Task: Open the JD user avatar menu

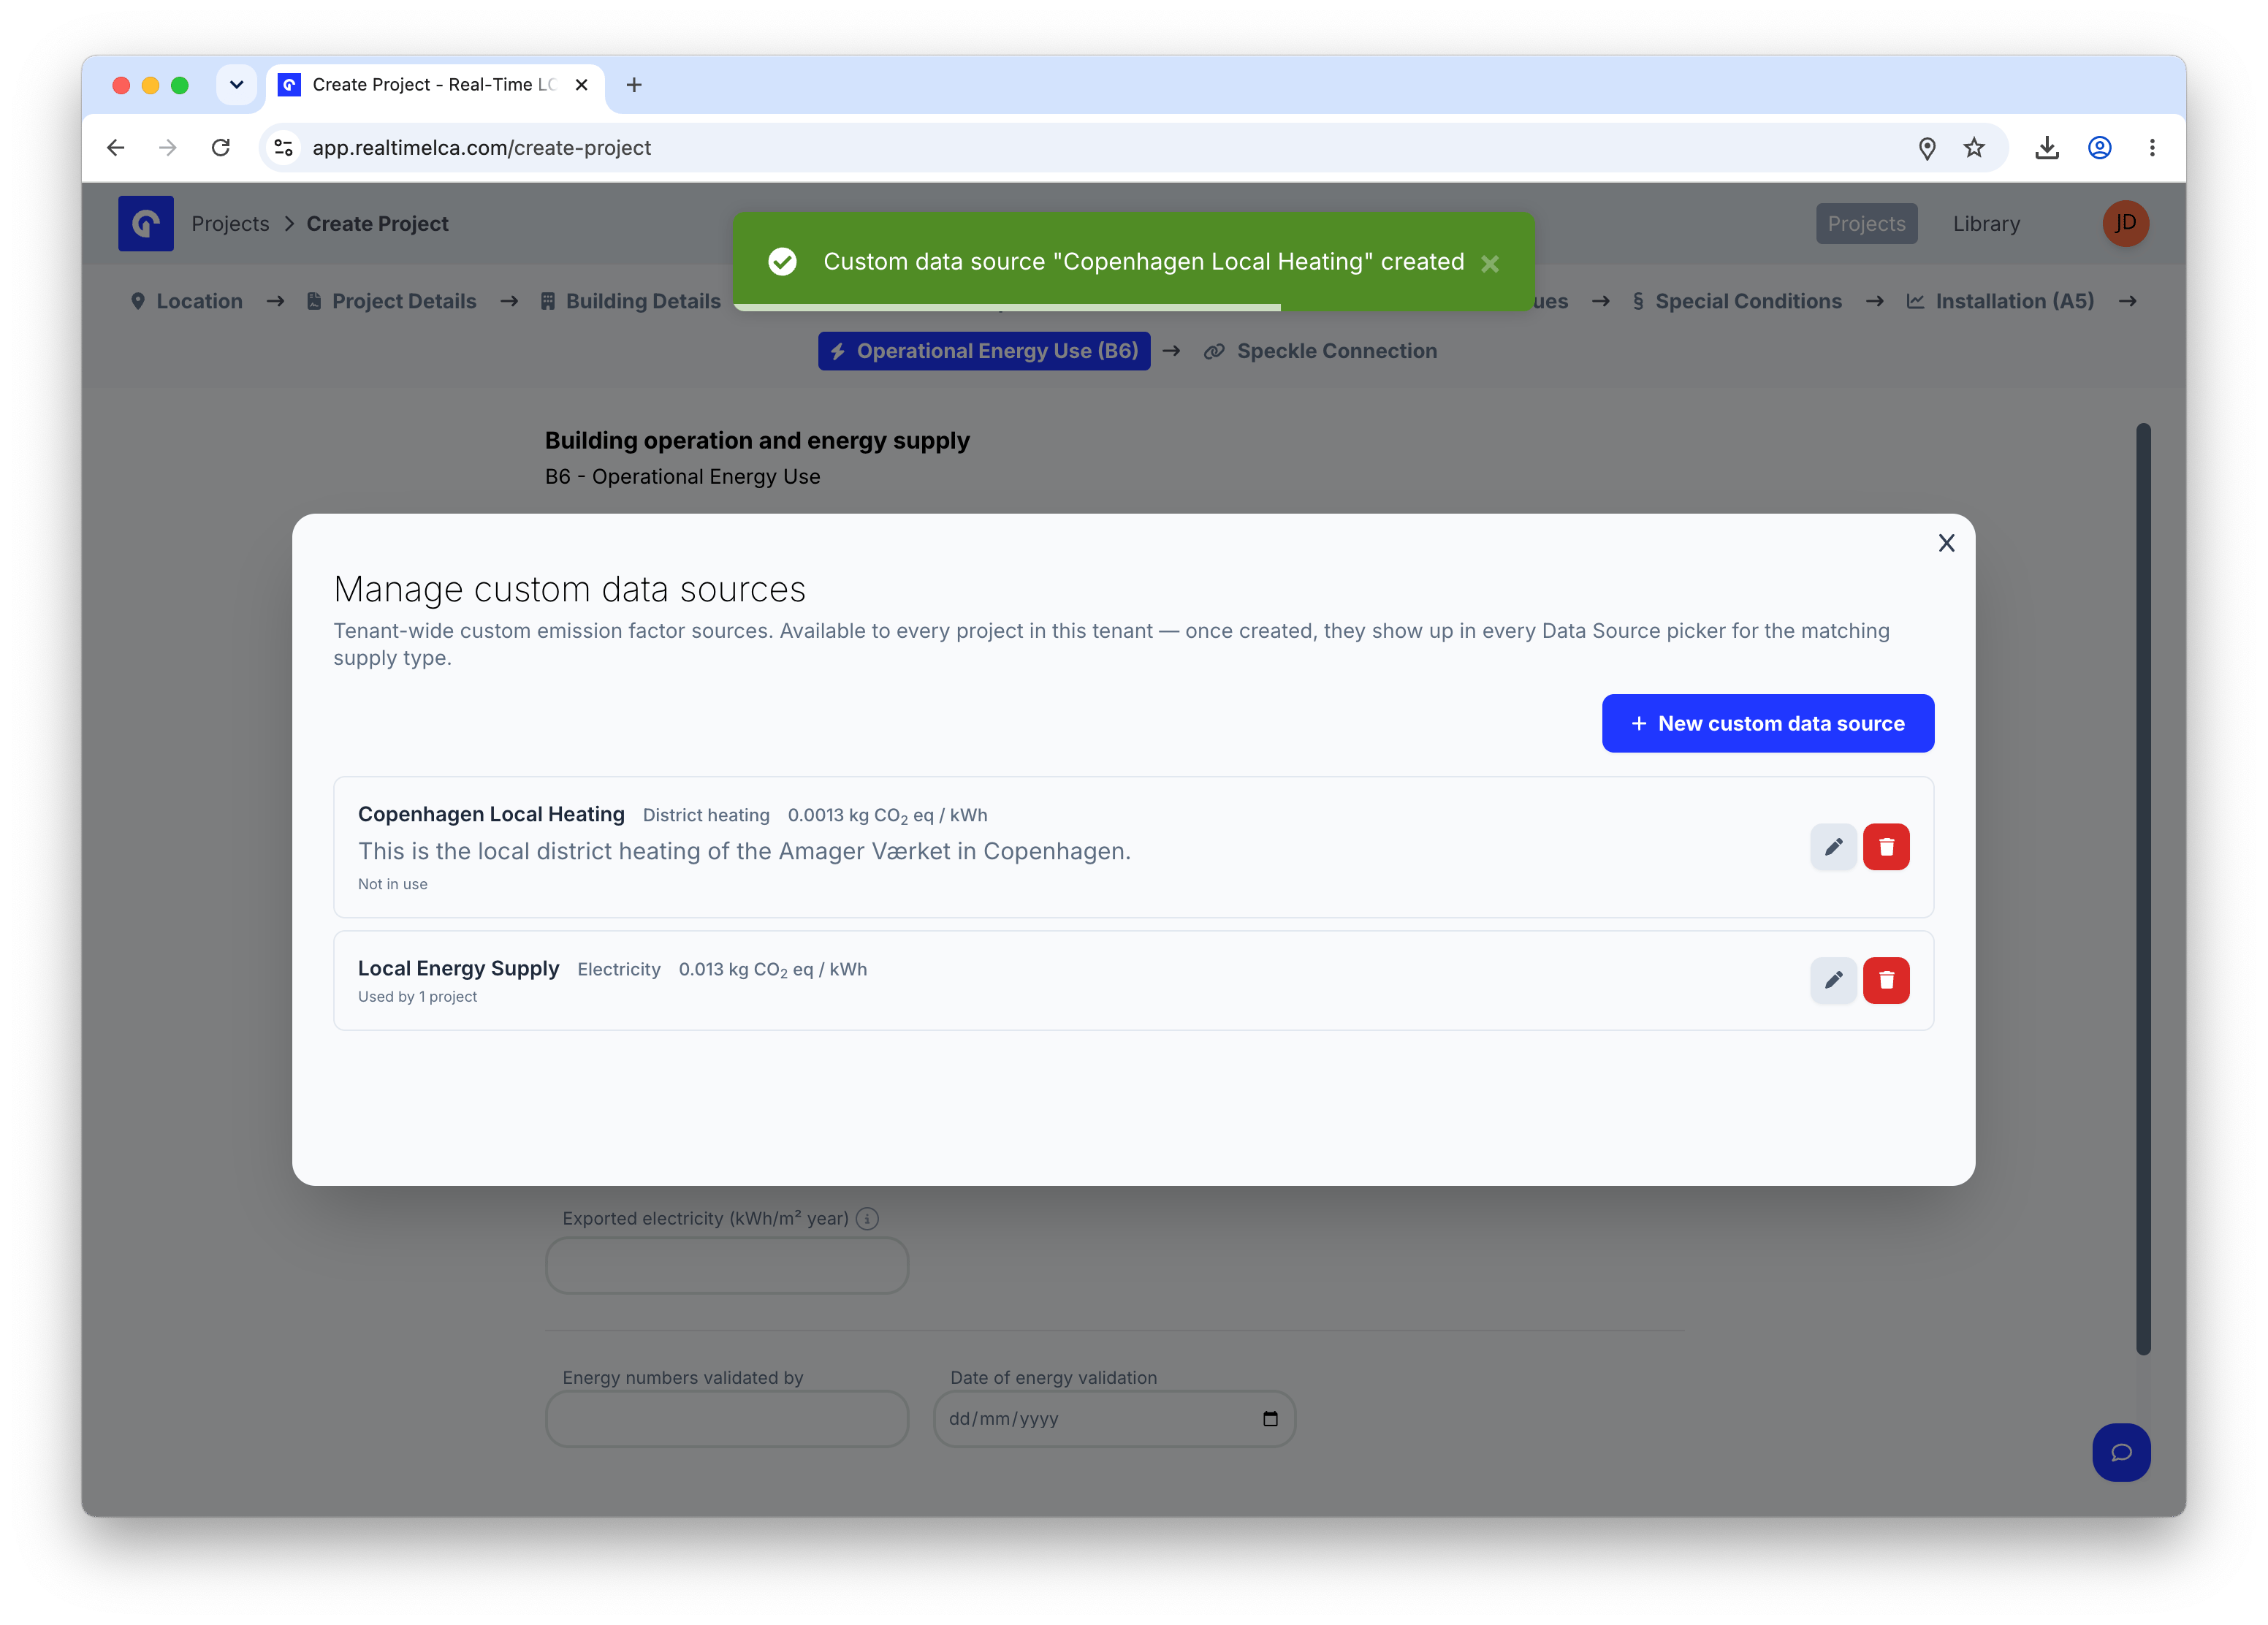Action: click(x=2125, y=223)
